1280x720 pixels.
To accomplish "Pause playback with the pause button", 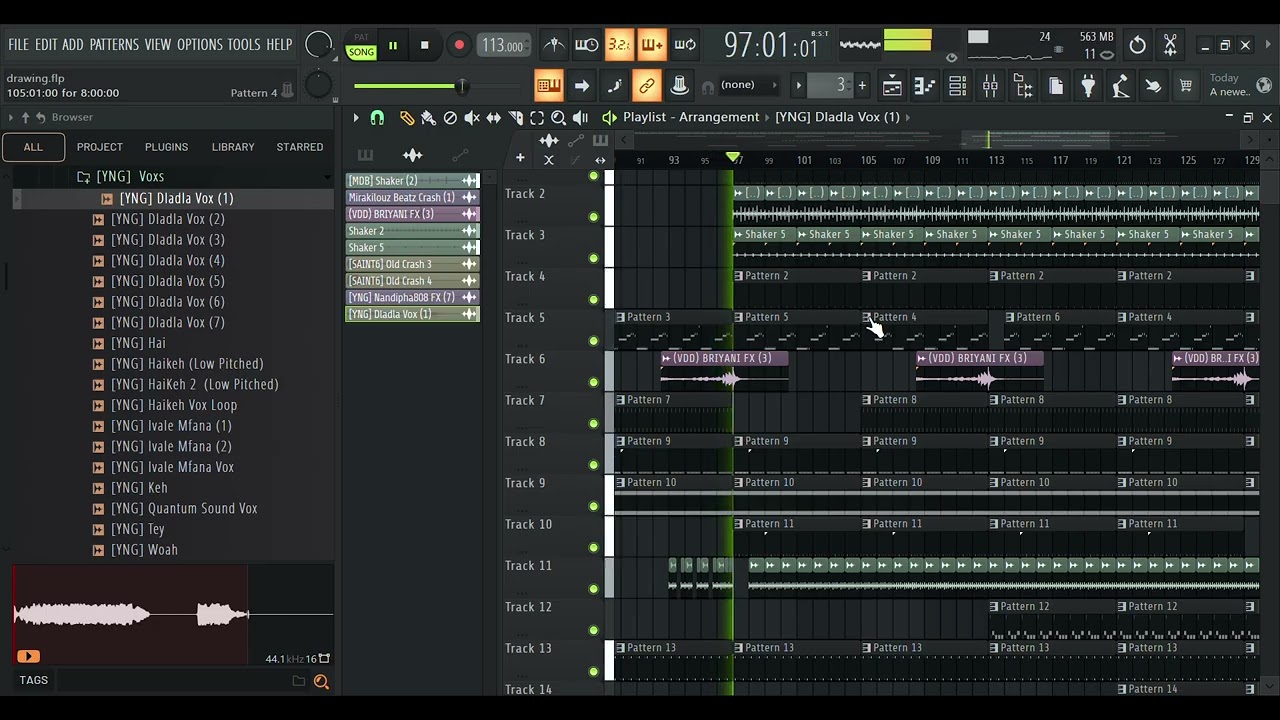I will 393,45.
